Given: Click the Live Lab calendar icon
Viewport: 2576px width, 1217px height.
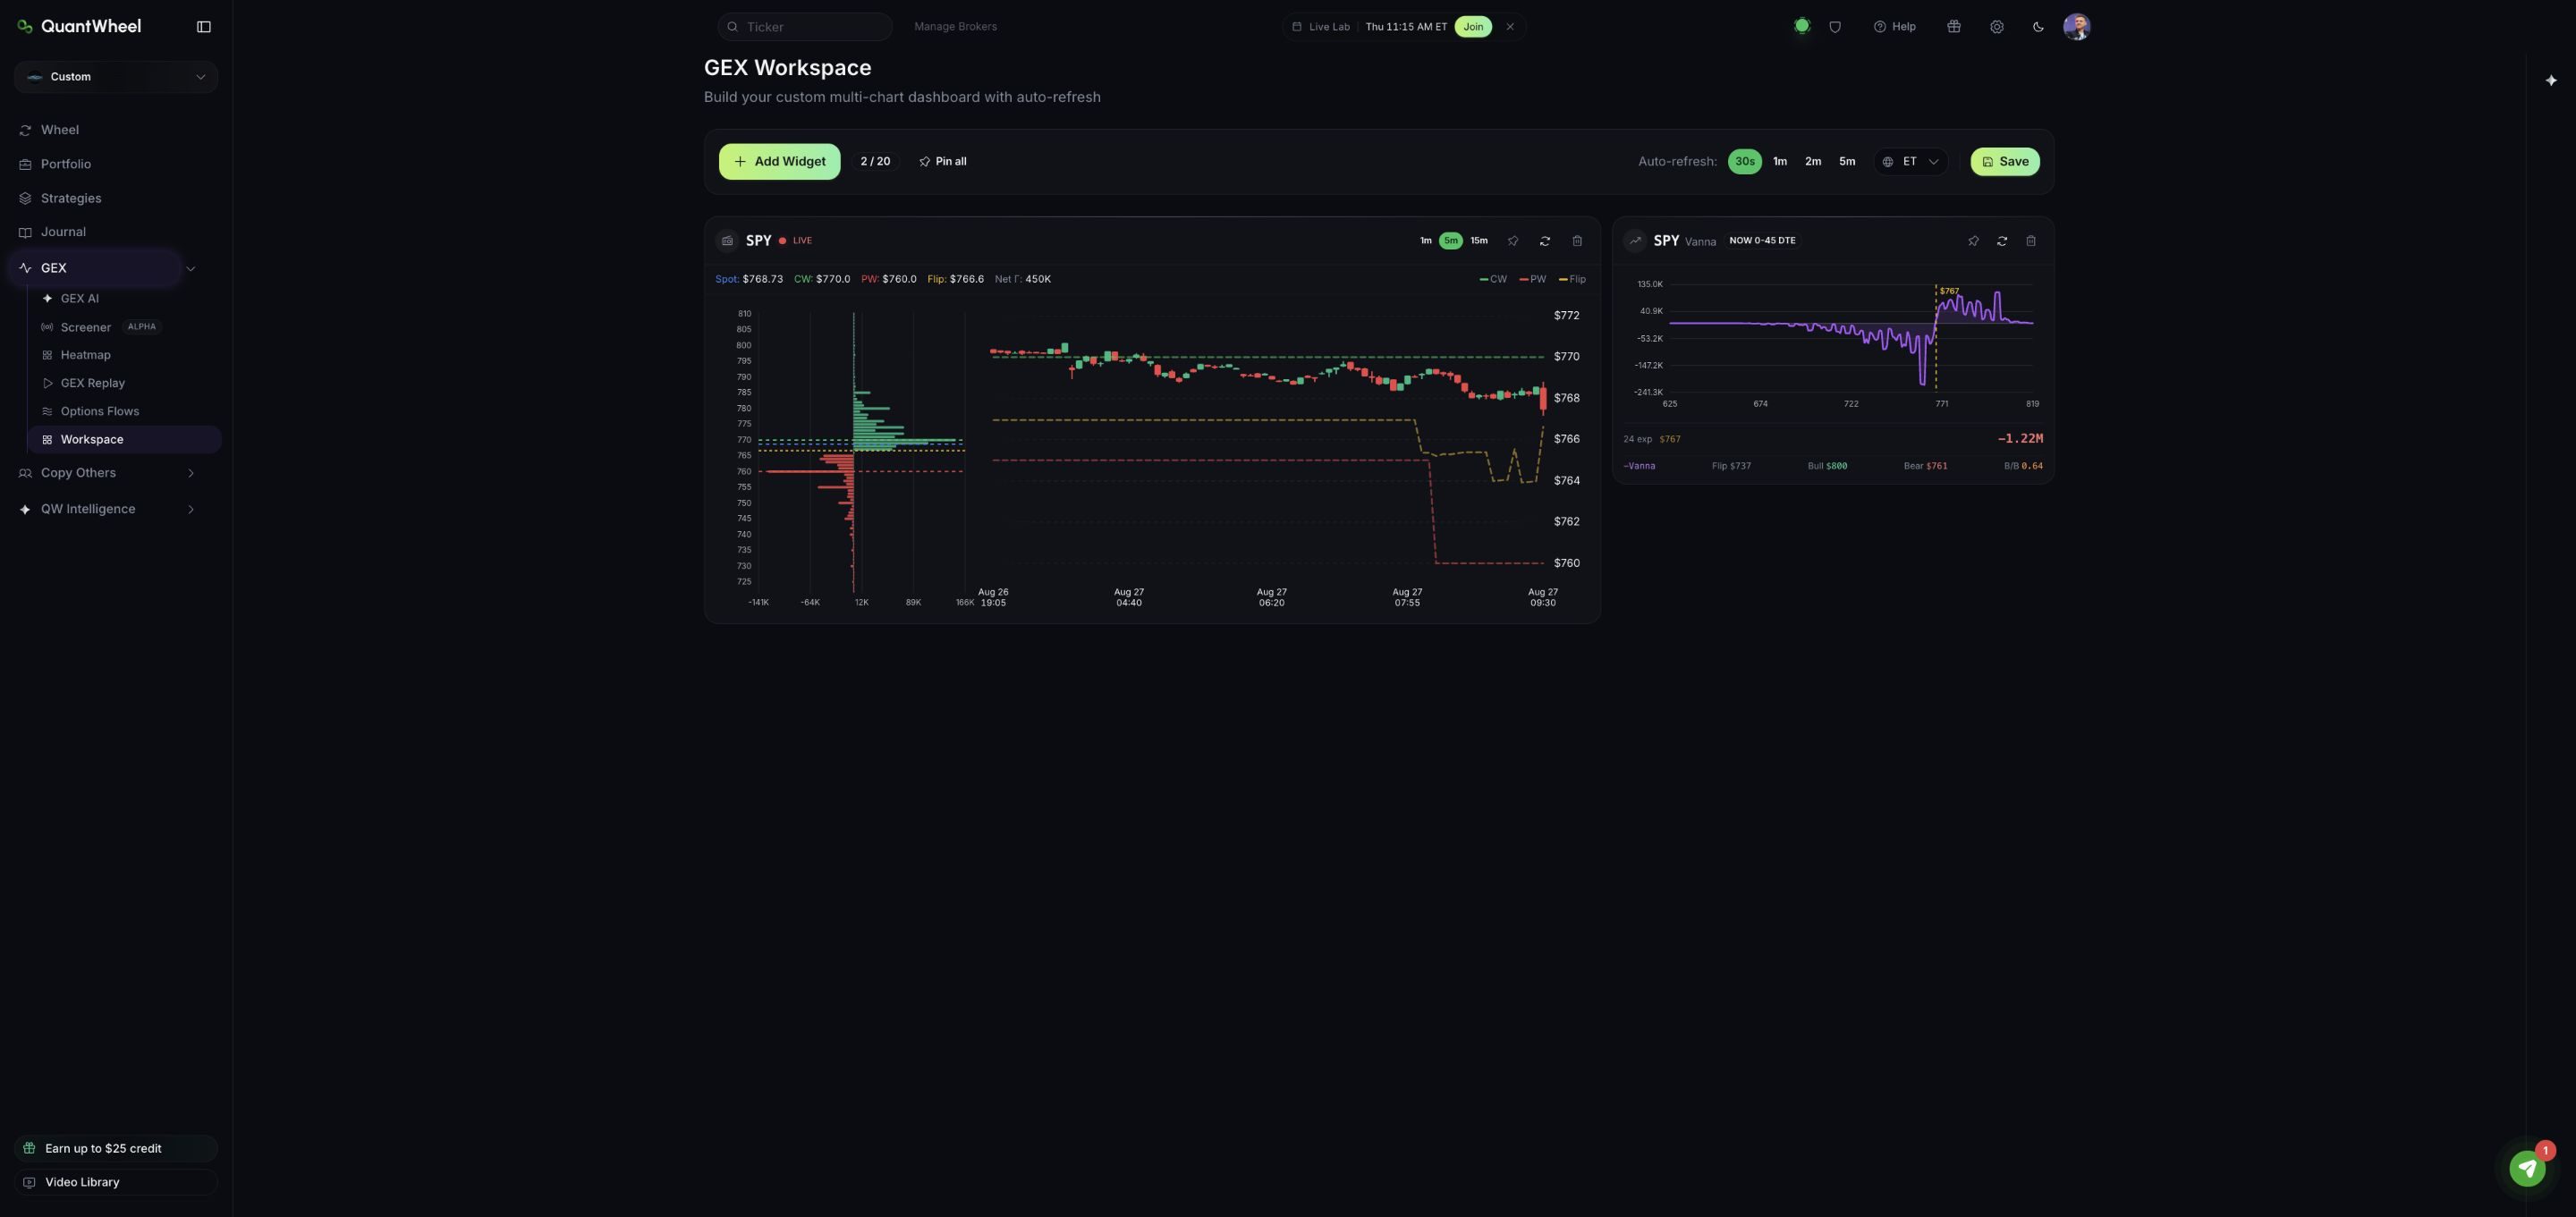Looking at the screenshot, I should [x=1296, y=27].
